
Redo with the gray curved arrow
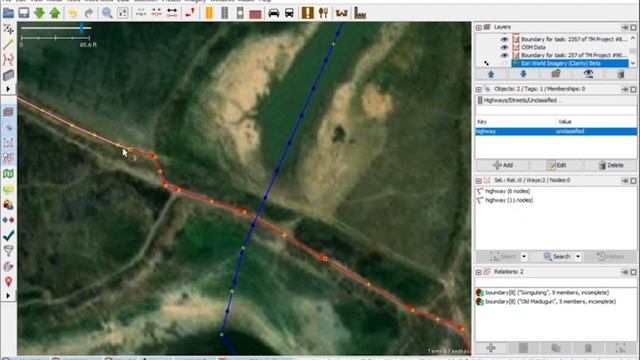click(89, 13)
